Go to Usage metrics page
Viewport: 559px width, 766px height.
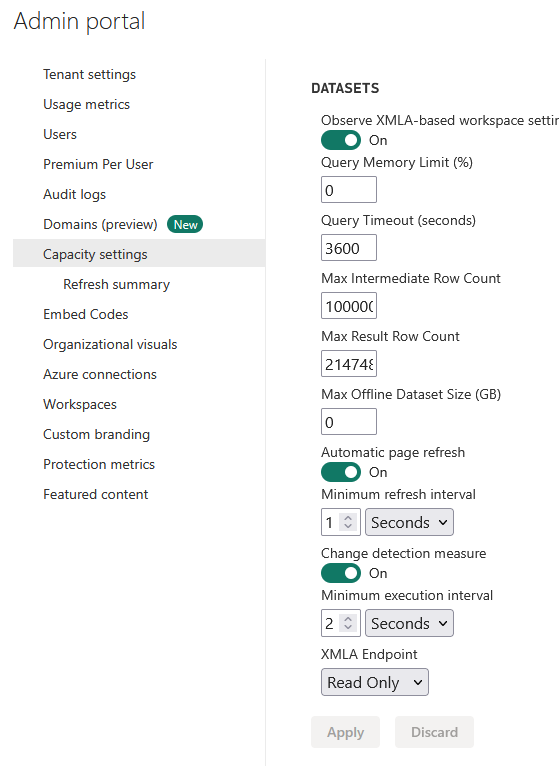pos(86,104)
